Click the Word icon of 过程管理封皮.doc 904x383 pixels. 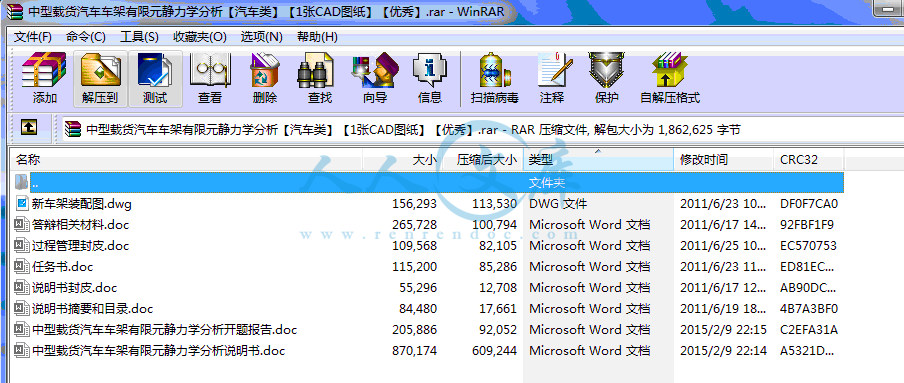[22, 245]
